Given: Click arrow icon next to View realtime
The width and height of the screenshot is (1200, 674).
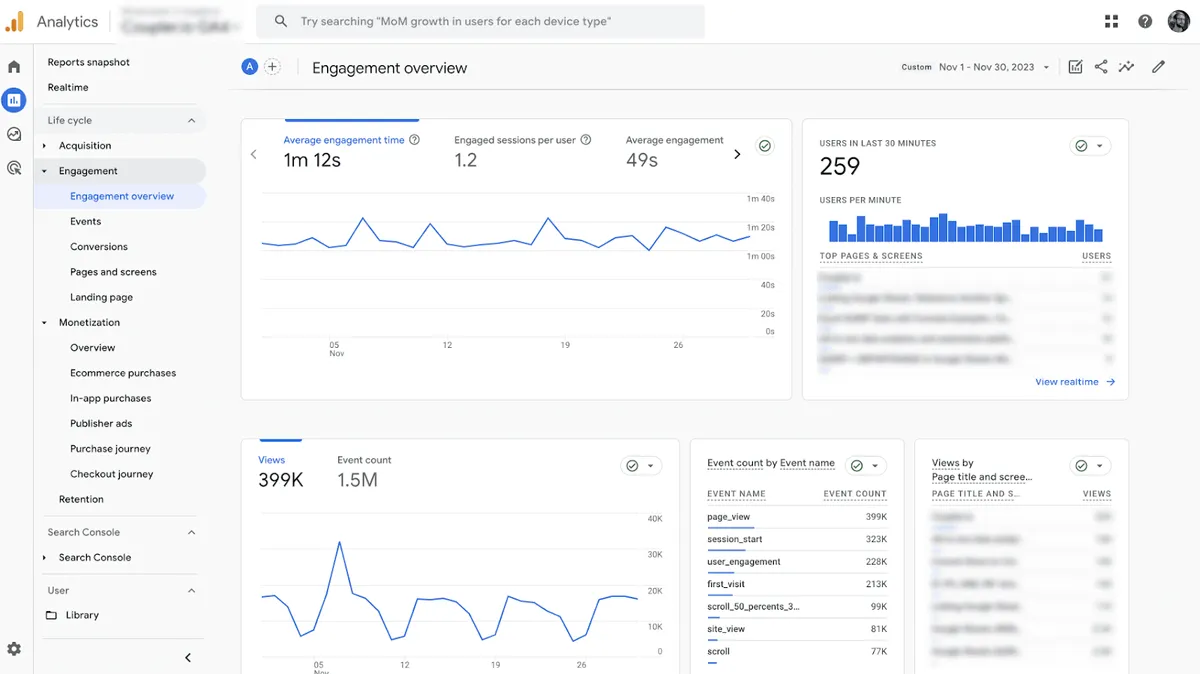Looking at the screenshot, I should tap(1110, 382).
